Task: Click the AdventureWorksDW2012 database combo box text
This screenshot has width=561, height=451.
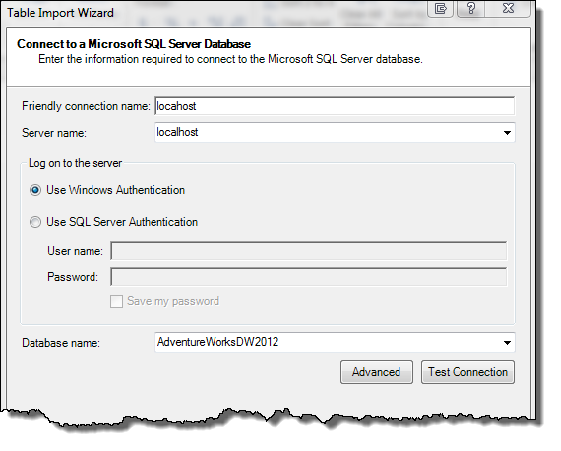Action: point(217,342)
